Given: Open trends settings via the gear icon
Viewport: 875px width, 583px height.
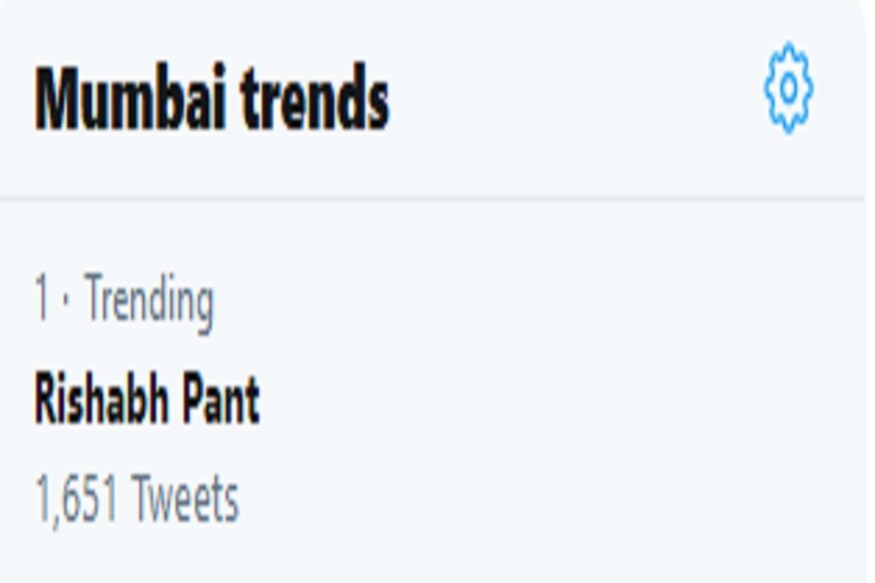Looking at the screenshot, I should (x=788, y=88).
